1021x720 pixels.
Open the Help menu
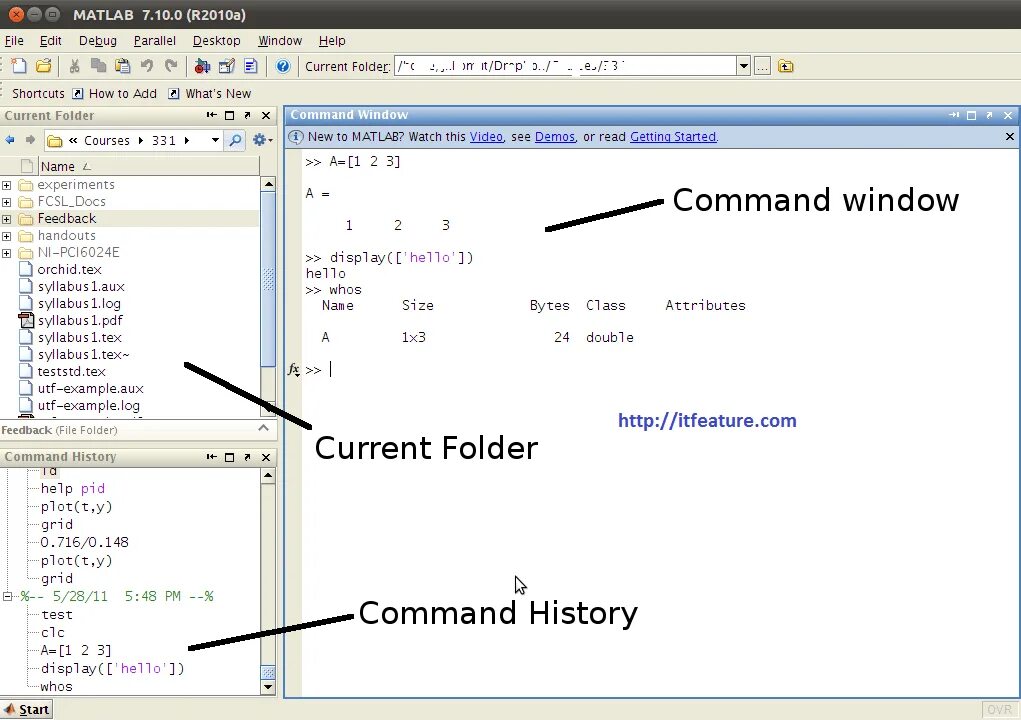click(332, 40)
